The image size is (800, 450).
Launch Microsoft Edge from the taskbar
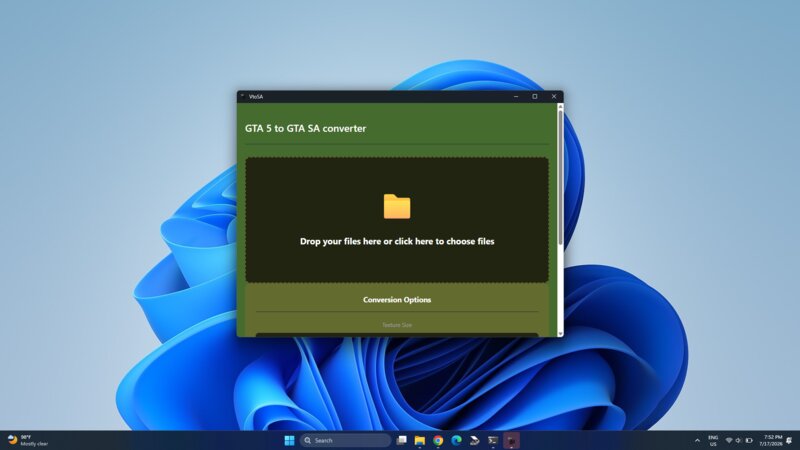tap(456, 440)
